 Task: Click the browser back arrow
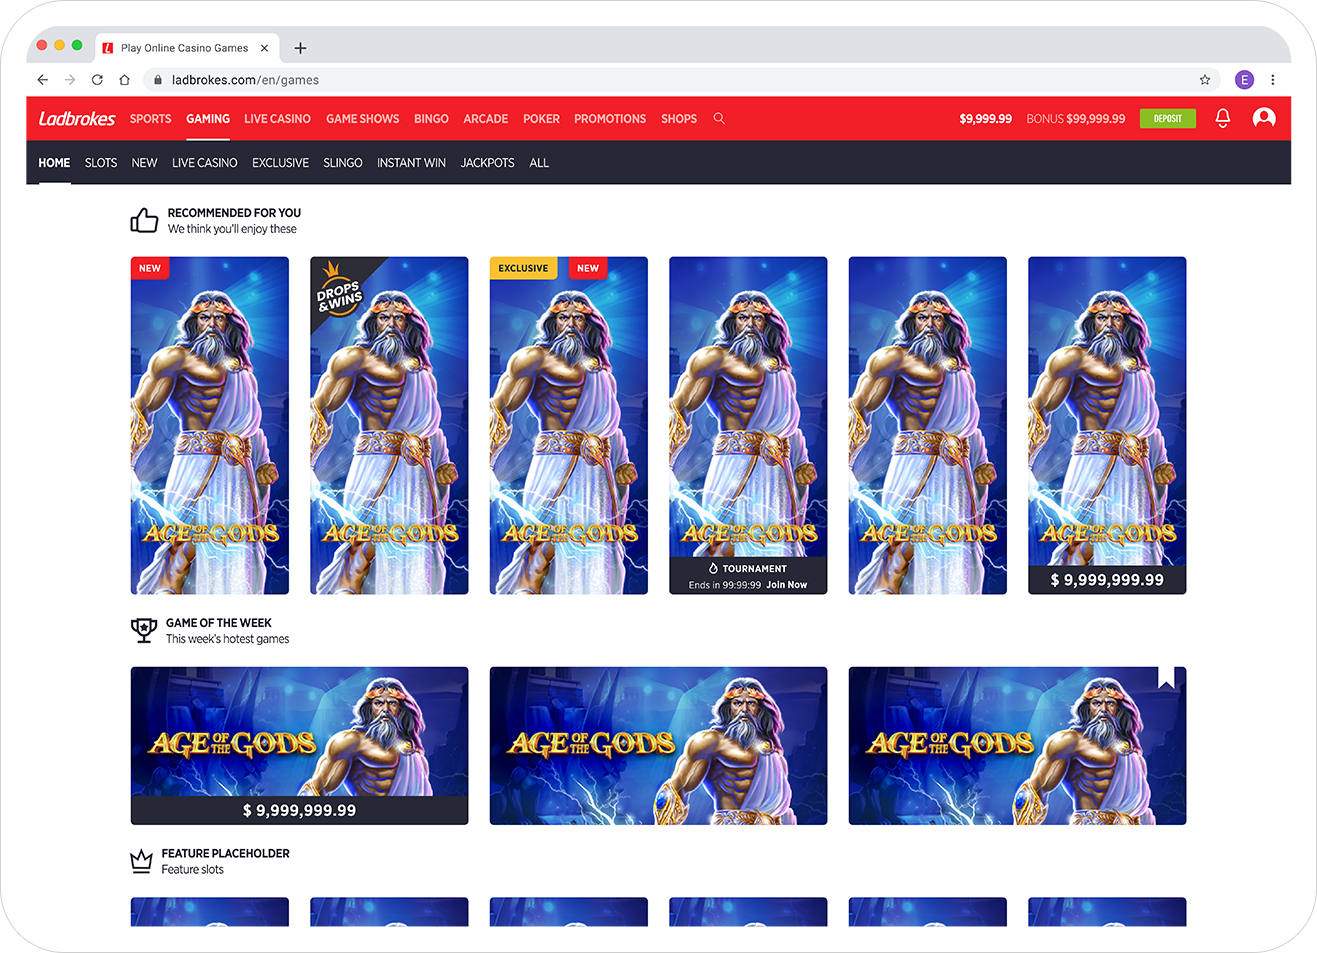42,80
